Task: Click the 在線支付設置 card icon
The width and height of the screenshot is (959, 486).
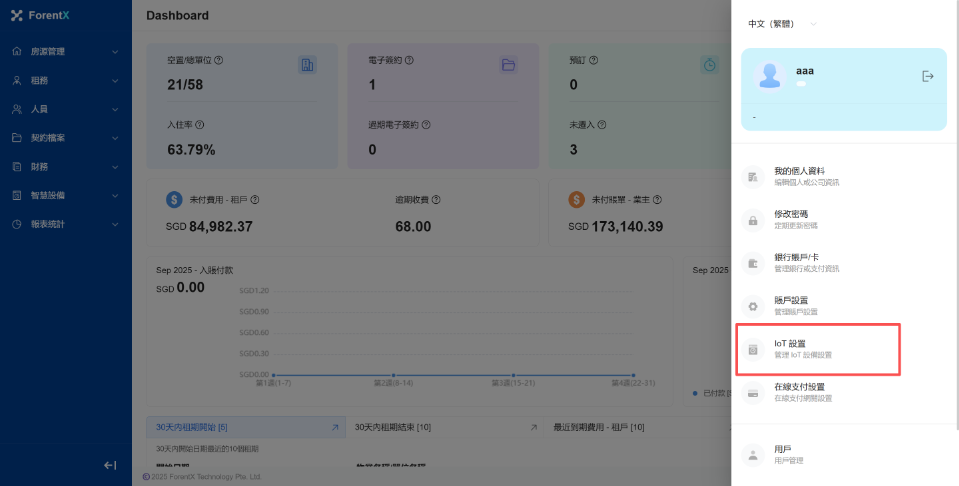Action: click(x=753, y=392)
